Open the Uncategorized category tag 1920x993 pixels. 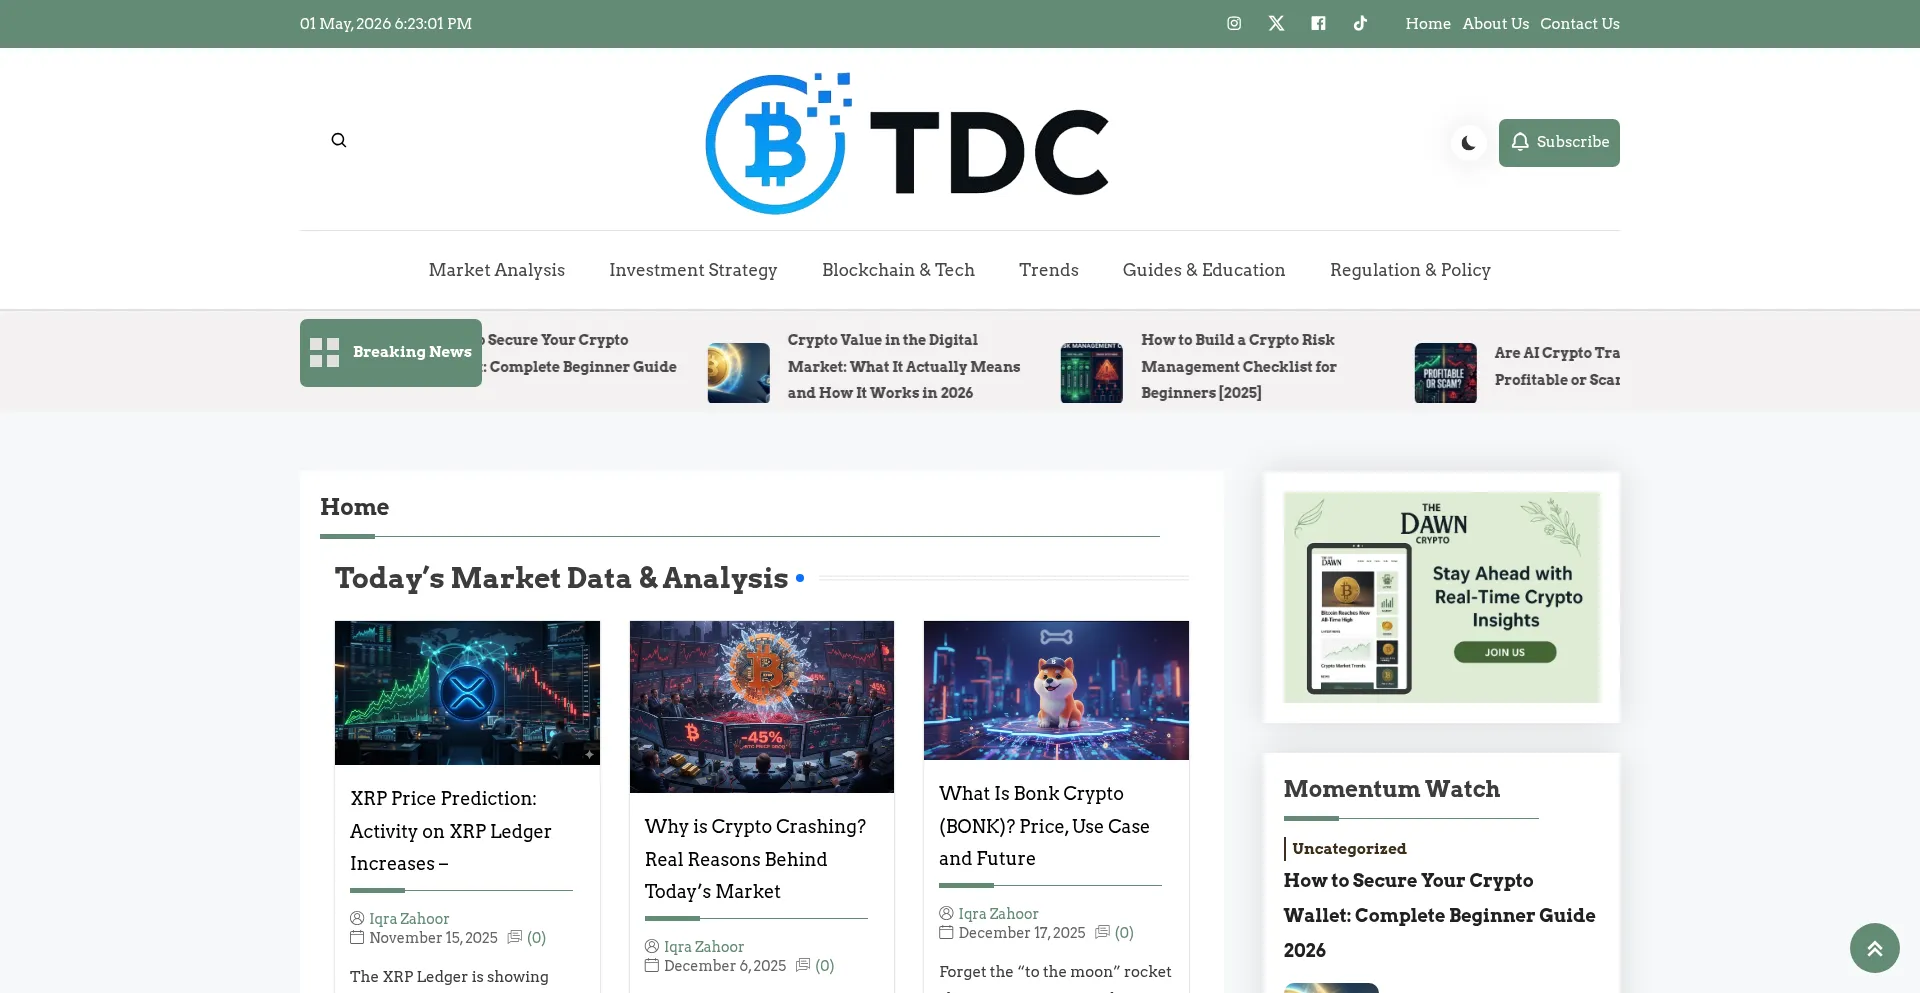coord(1349,849)
